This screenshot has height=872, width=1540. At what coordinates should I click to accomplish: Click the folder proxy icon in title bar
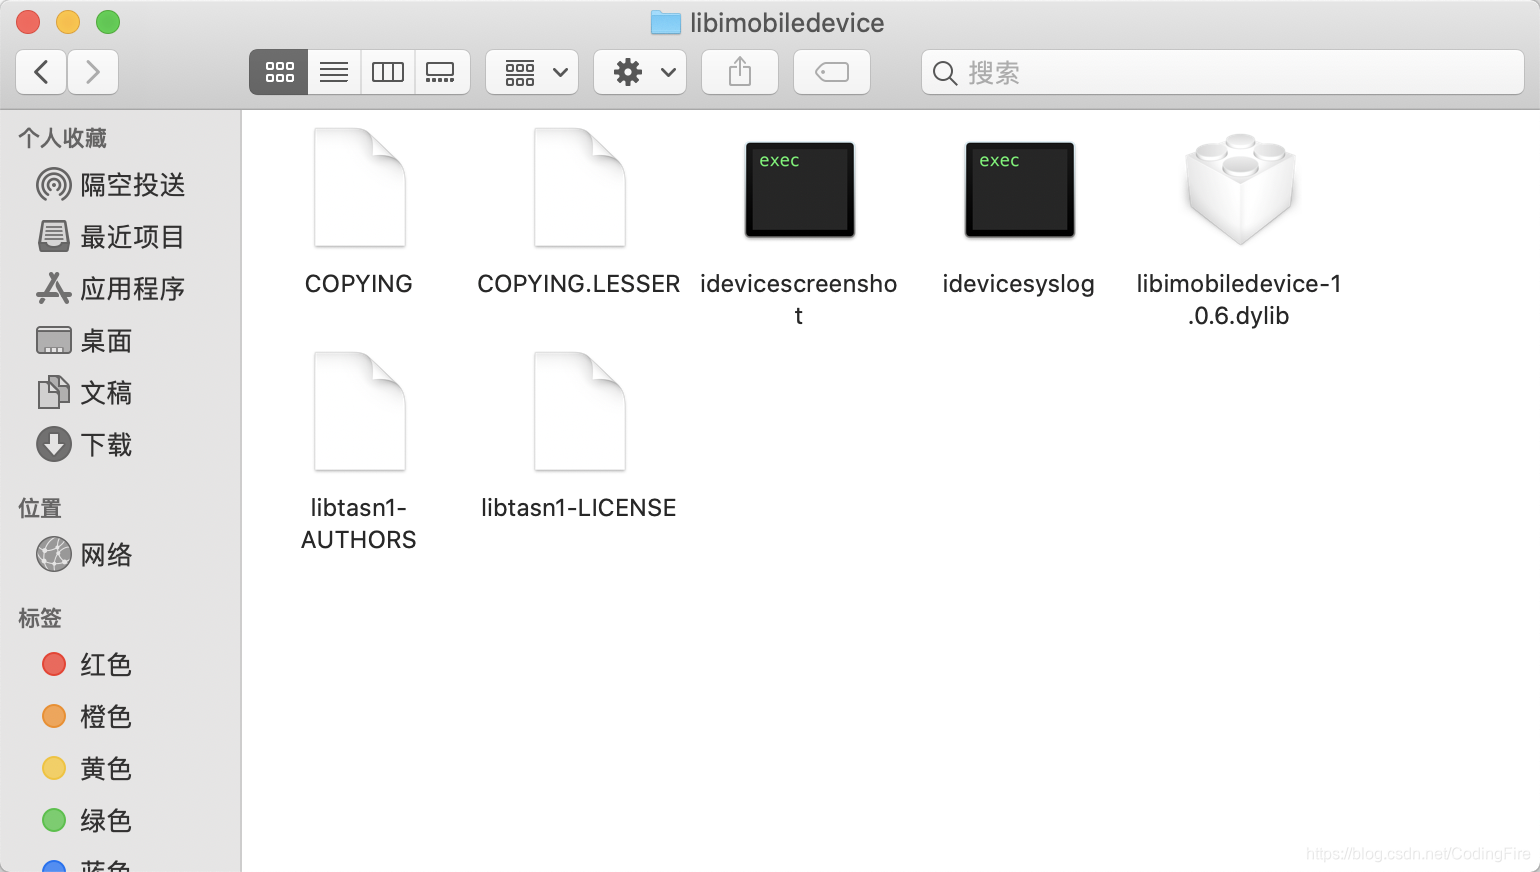click(666, 23)
